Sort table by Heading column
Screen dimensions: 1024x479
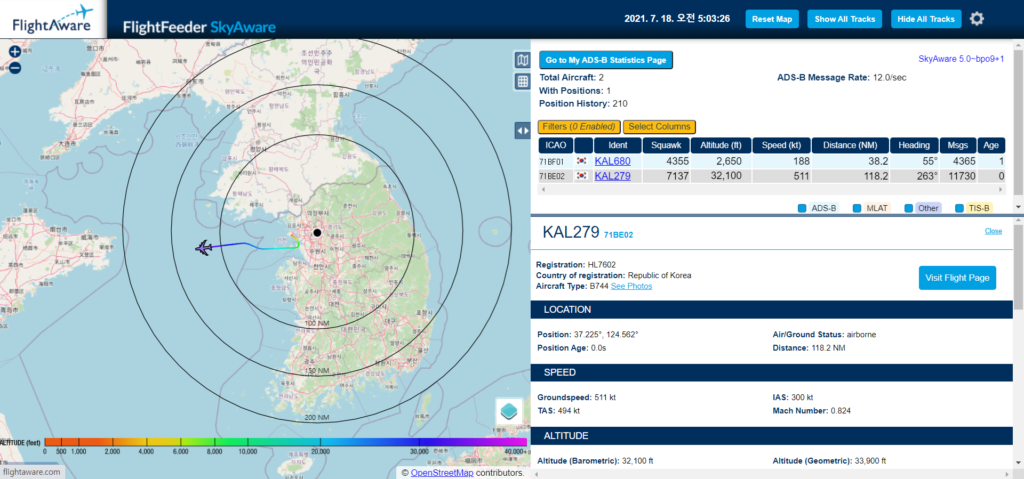[913, 145]
